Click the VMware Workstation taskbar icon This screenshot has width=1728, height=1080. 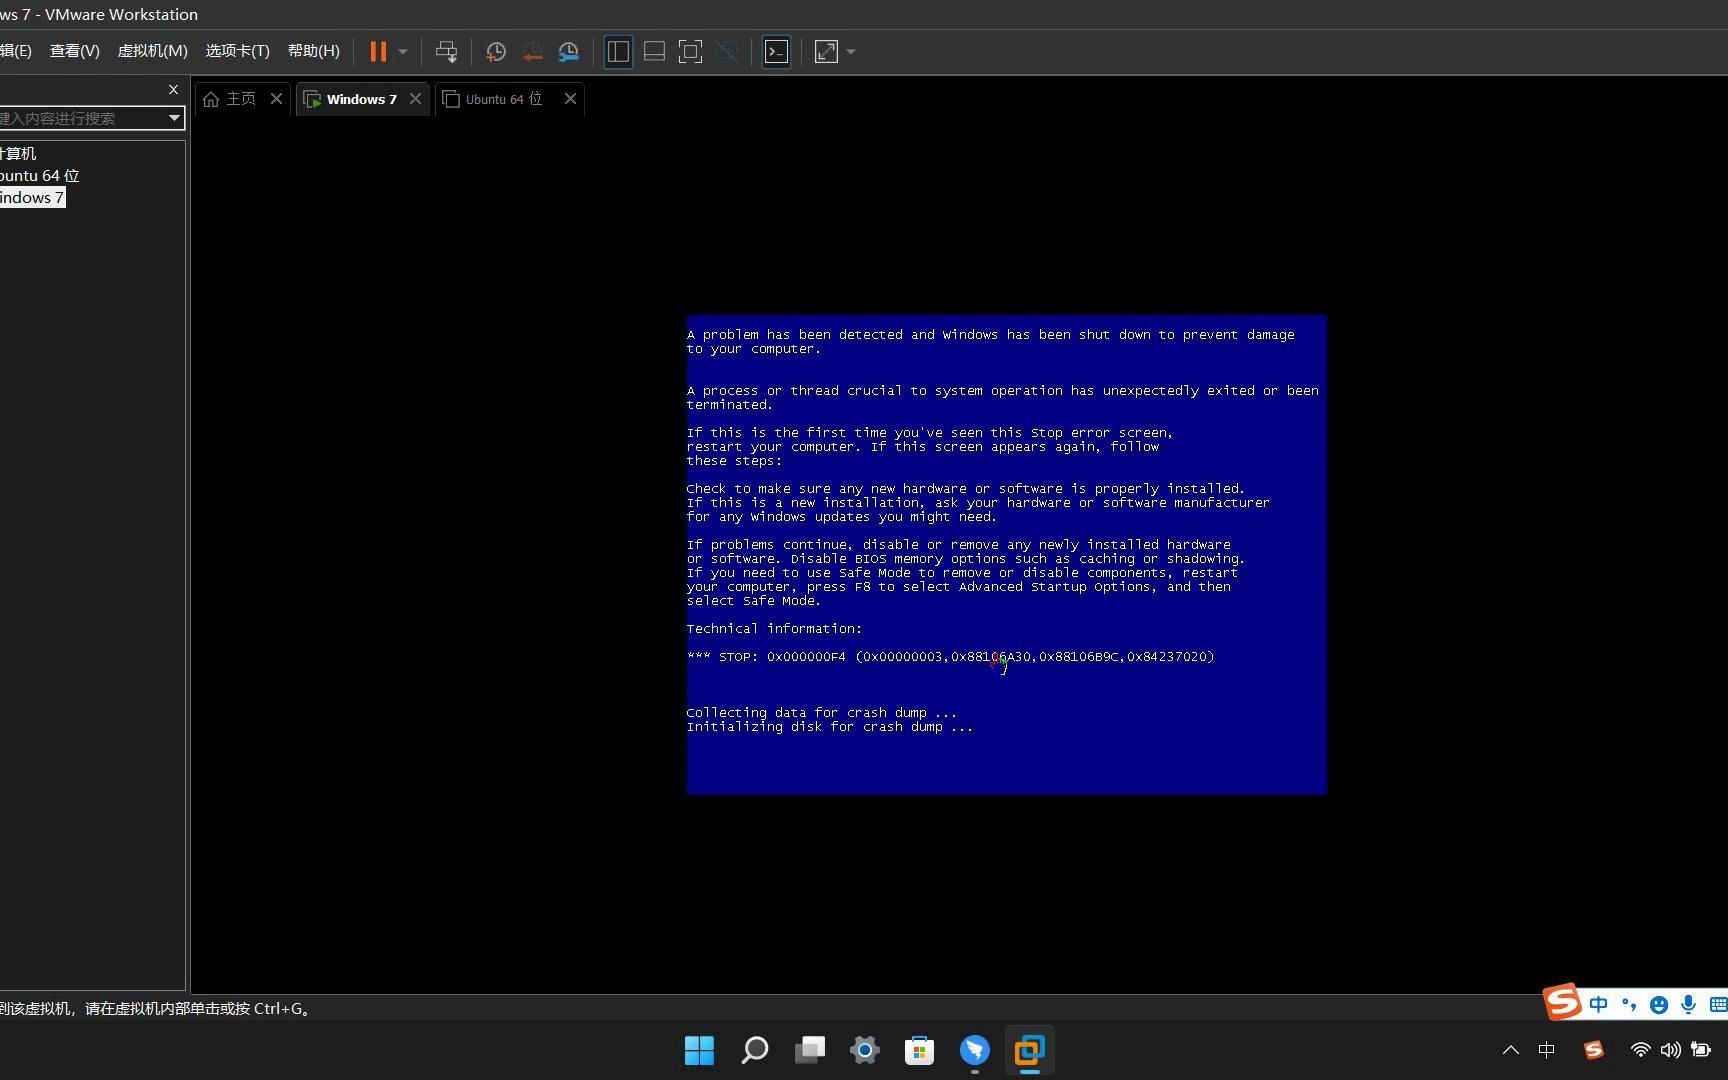tap(1030, 1050)
